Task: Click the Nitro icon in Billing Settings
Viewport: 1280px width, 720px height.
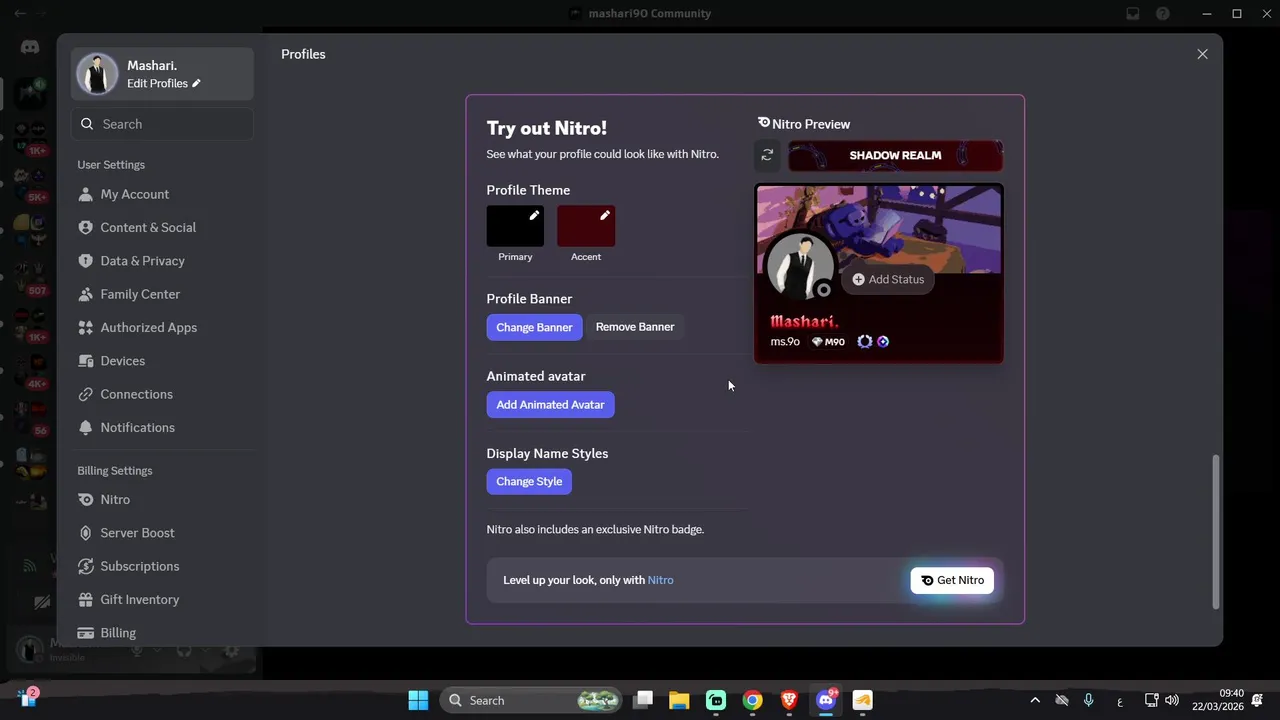Action: (86, 499)
